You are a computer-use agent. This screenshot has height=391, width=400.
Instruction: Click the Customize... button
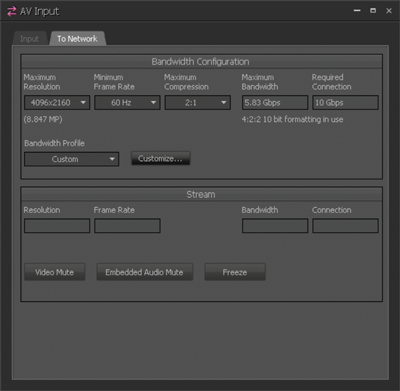coord(160,158)
